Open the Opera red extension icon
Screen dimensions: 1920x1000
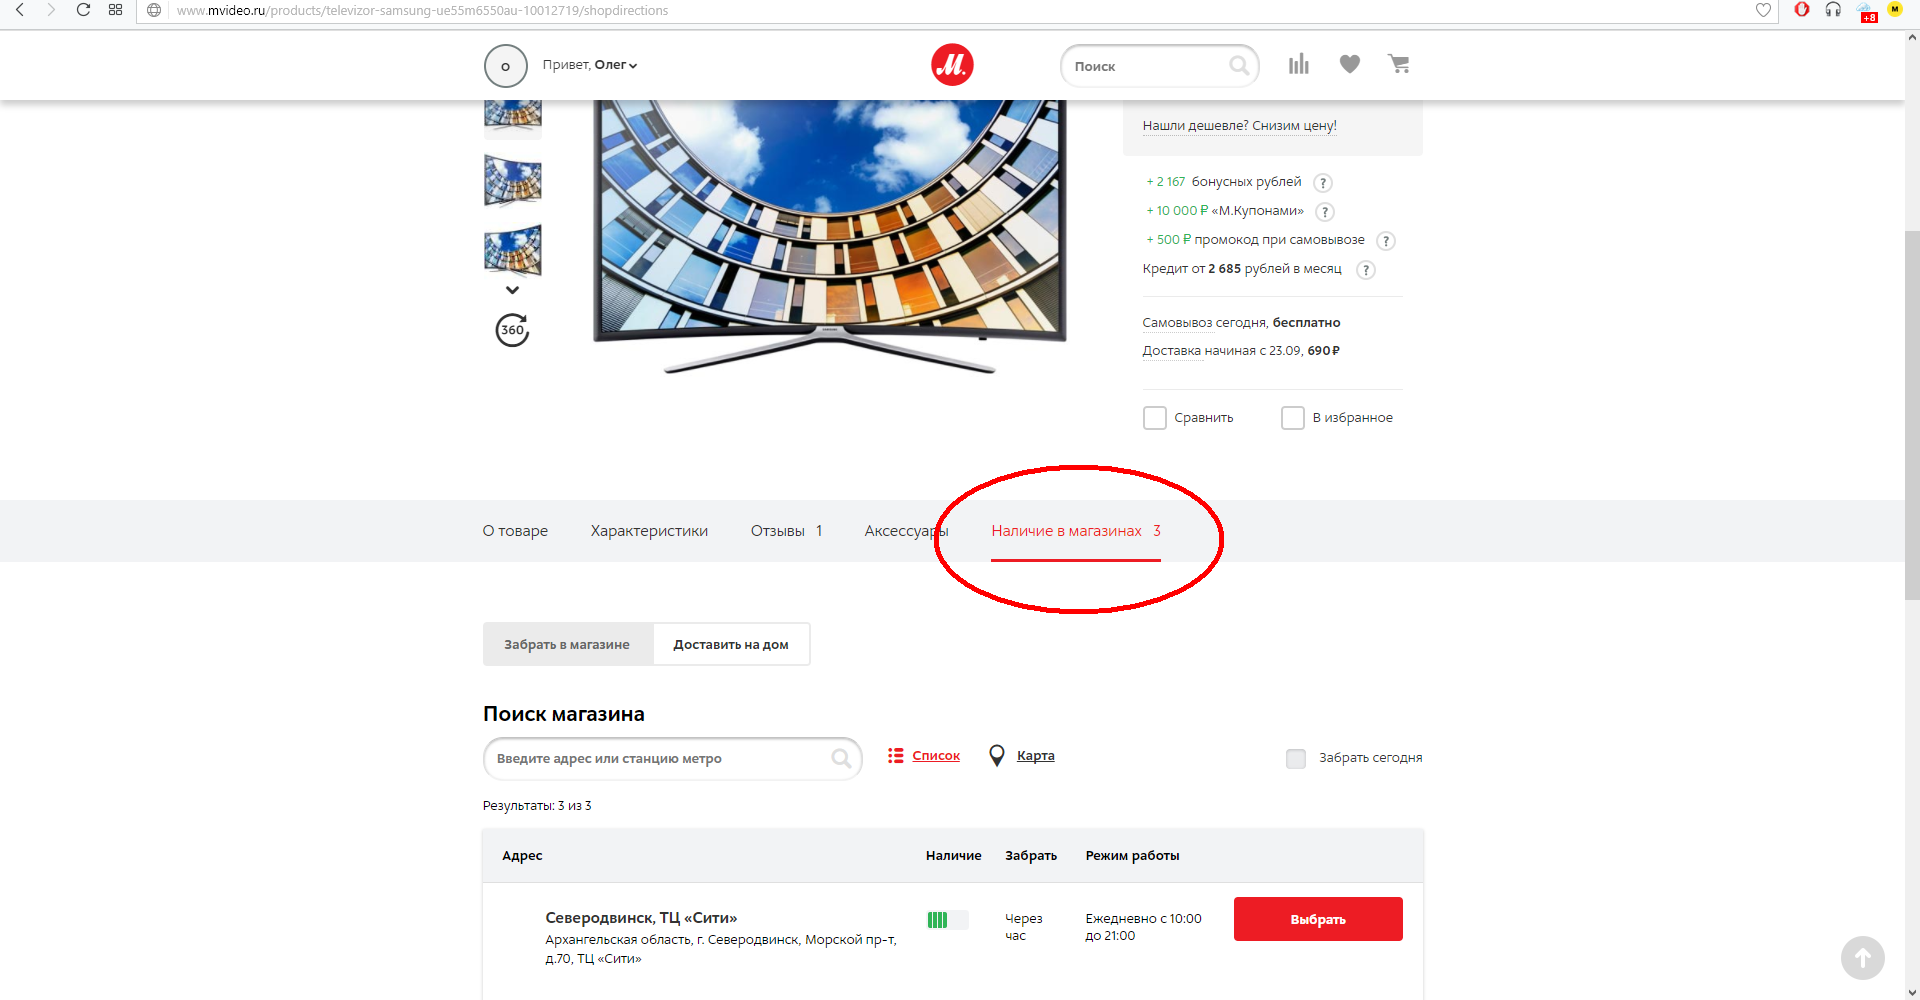[x=1802, y=10]
